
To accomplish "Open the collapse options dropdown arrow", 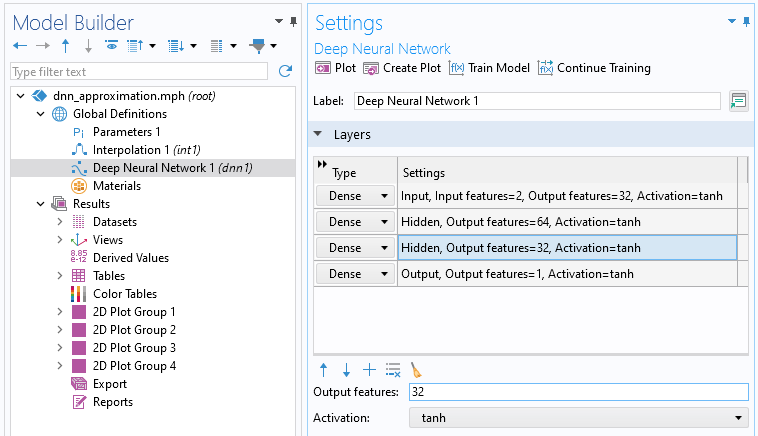I will click(153, 46).
